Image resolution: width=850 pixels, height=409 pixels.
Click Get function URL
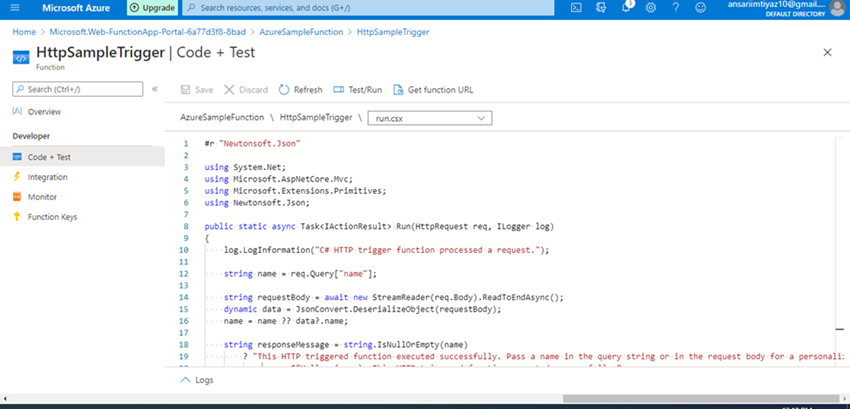click(x=433, y=90)
